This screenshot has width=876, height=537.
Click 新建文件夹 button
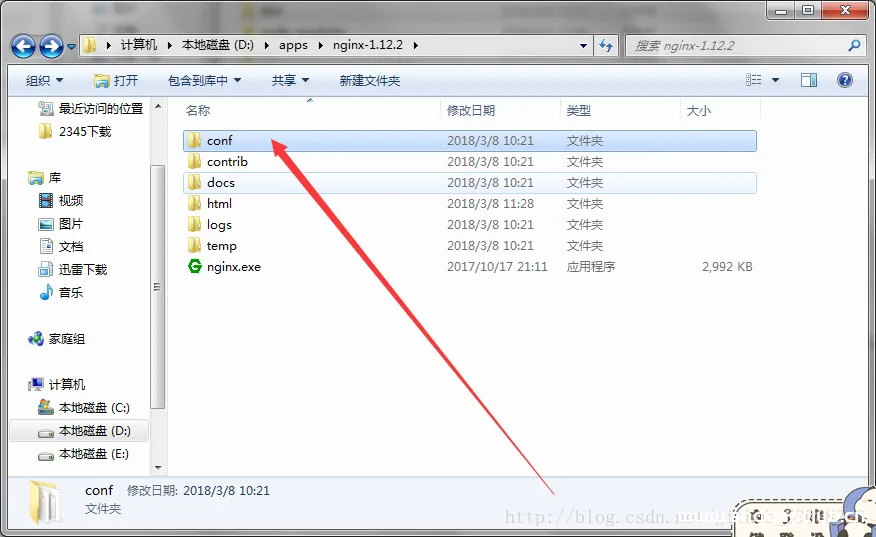click(370, 80)
